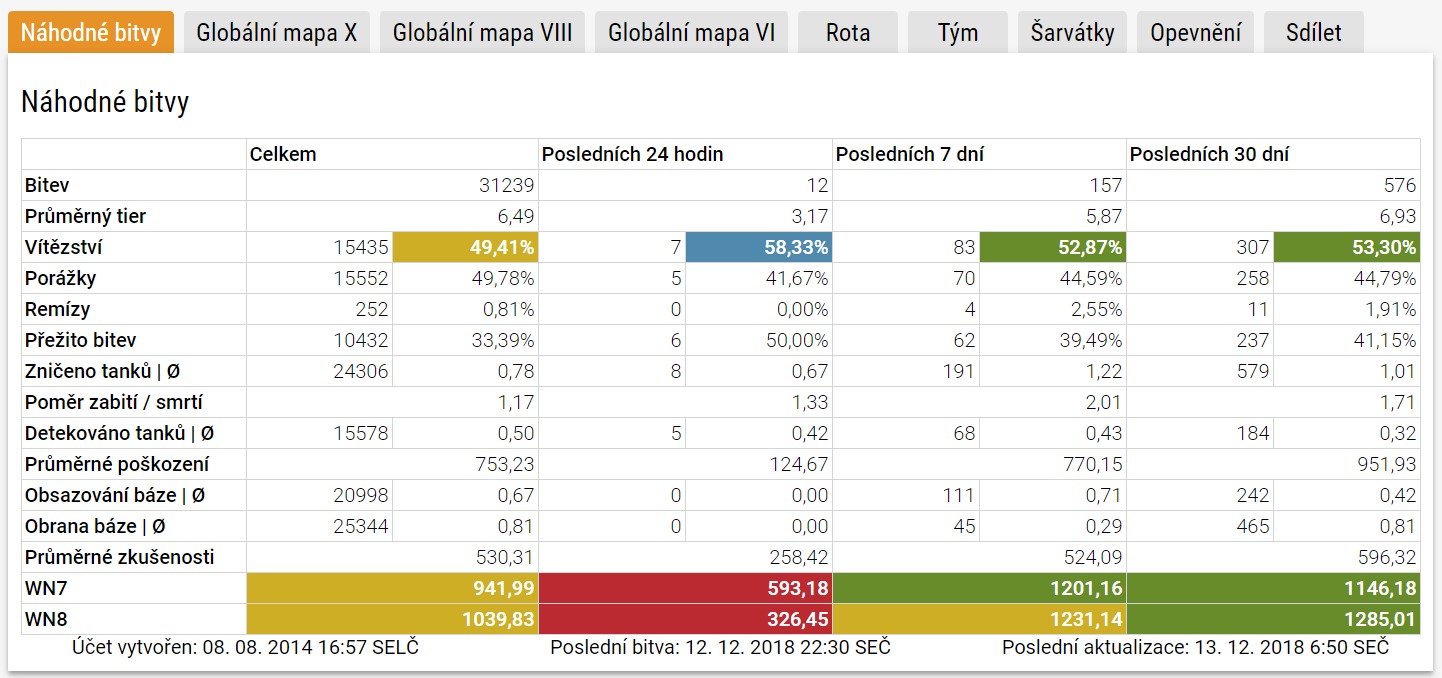Click the Celkem column header

point(283,154)
